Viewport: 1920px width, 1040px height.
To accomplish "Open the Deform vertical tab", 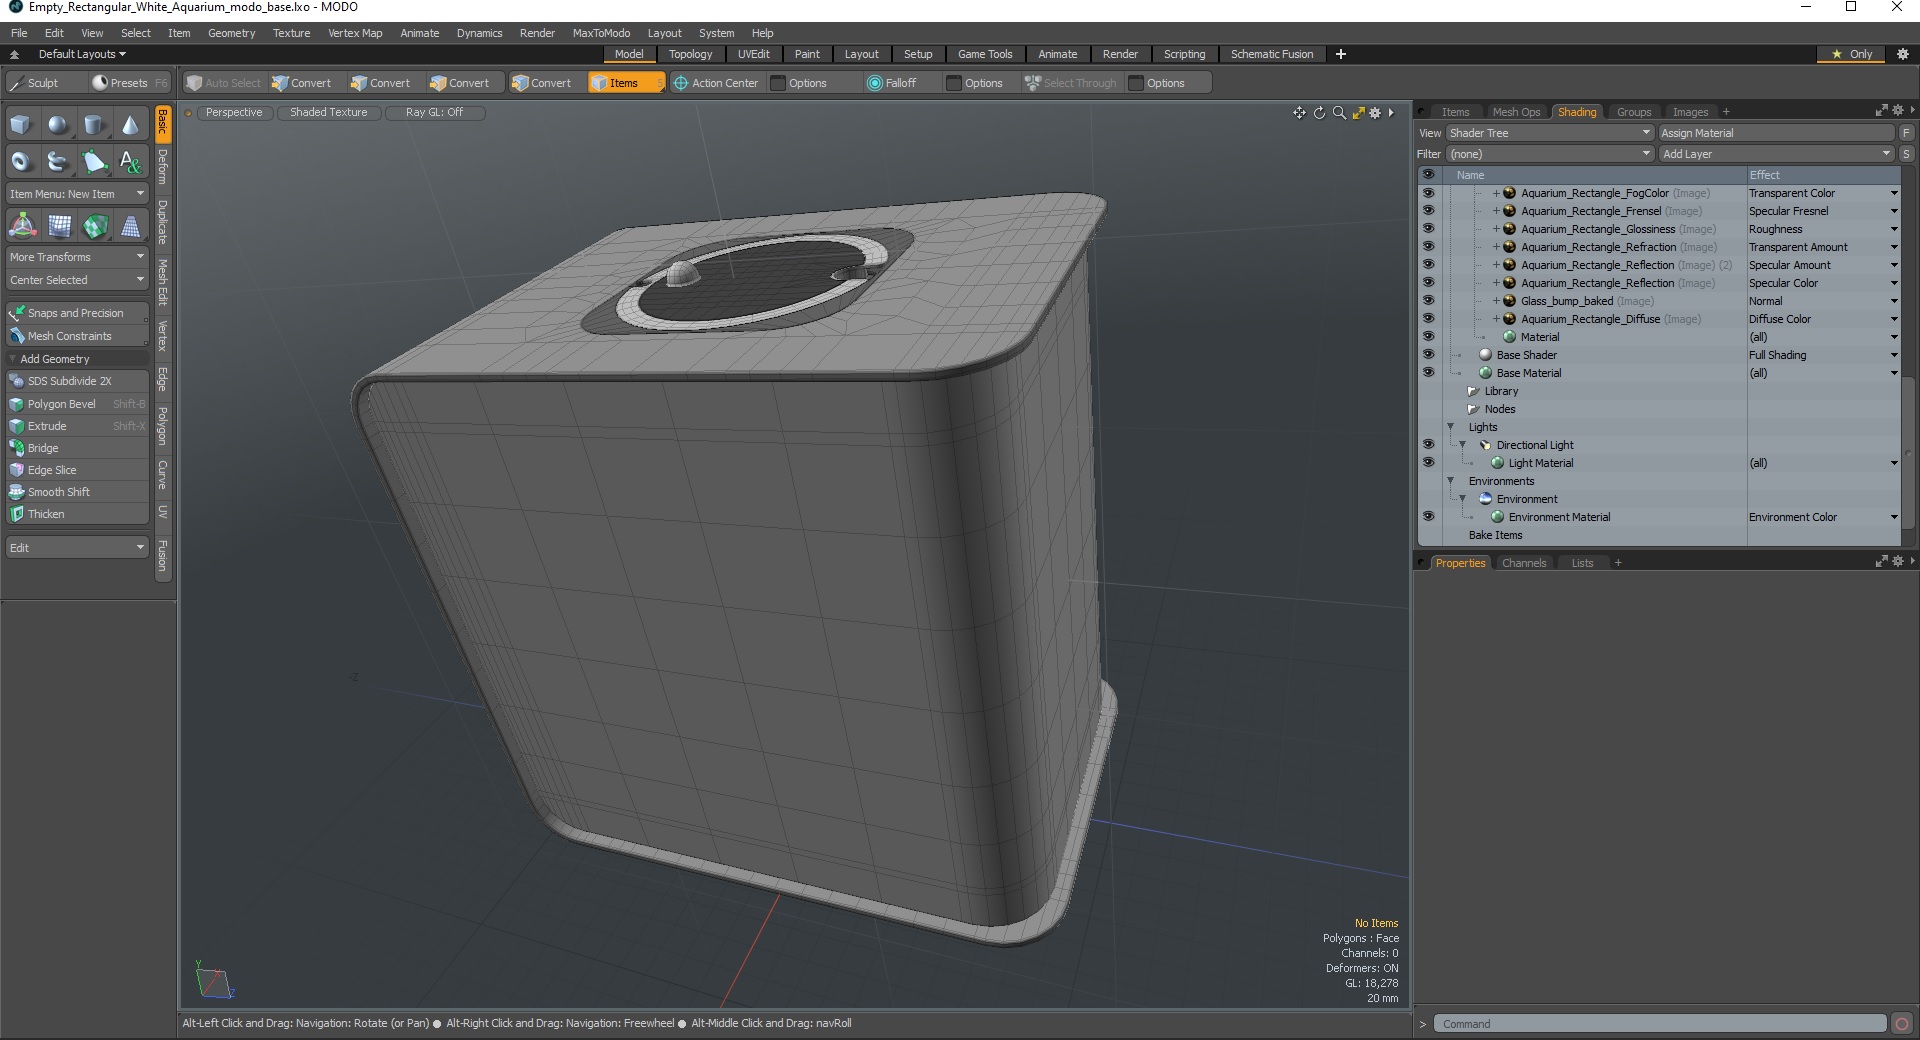I will [x=163, y=167].
